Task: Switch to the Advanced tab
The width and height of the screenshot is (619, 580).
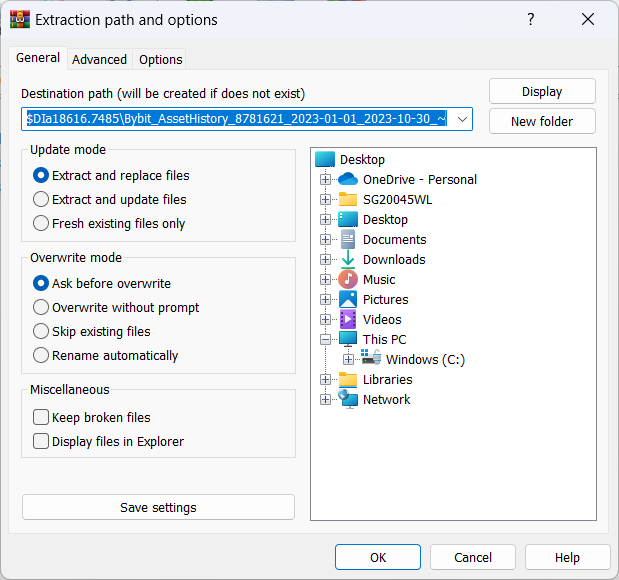Action: click(x=99, y=60)
